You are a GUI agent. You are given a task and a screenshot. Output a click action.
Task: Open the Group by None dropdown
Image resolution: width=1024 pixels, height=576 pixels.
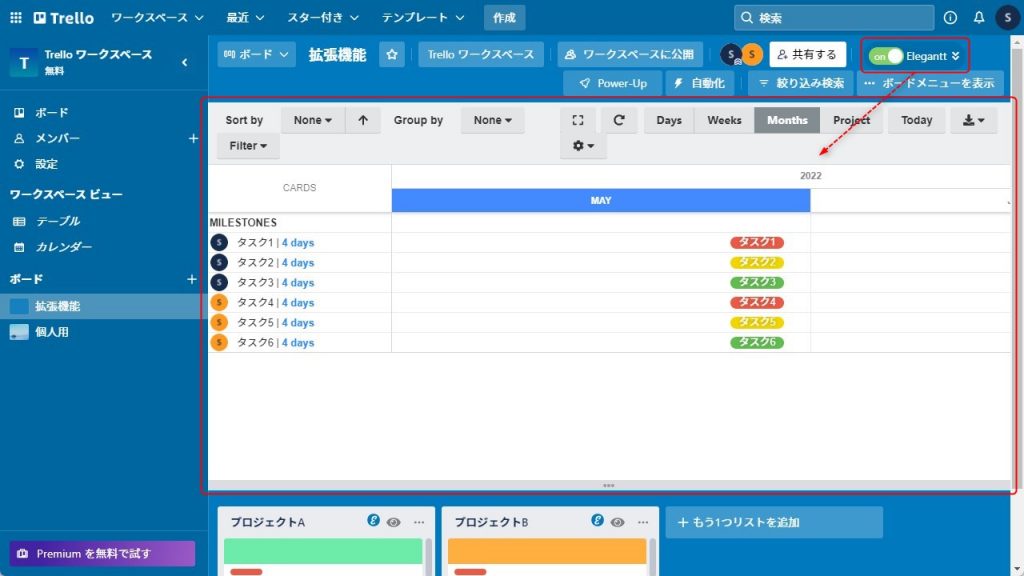492,120
